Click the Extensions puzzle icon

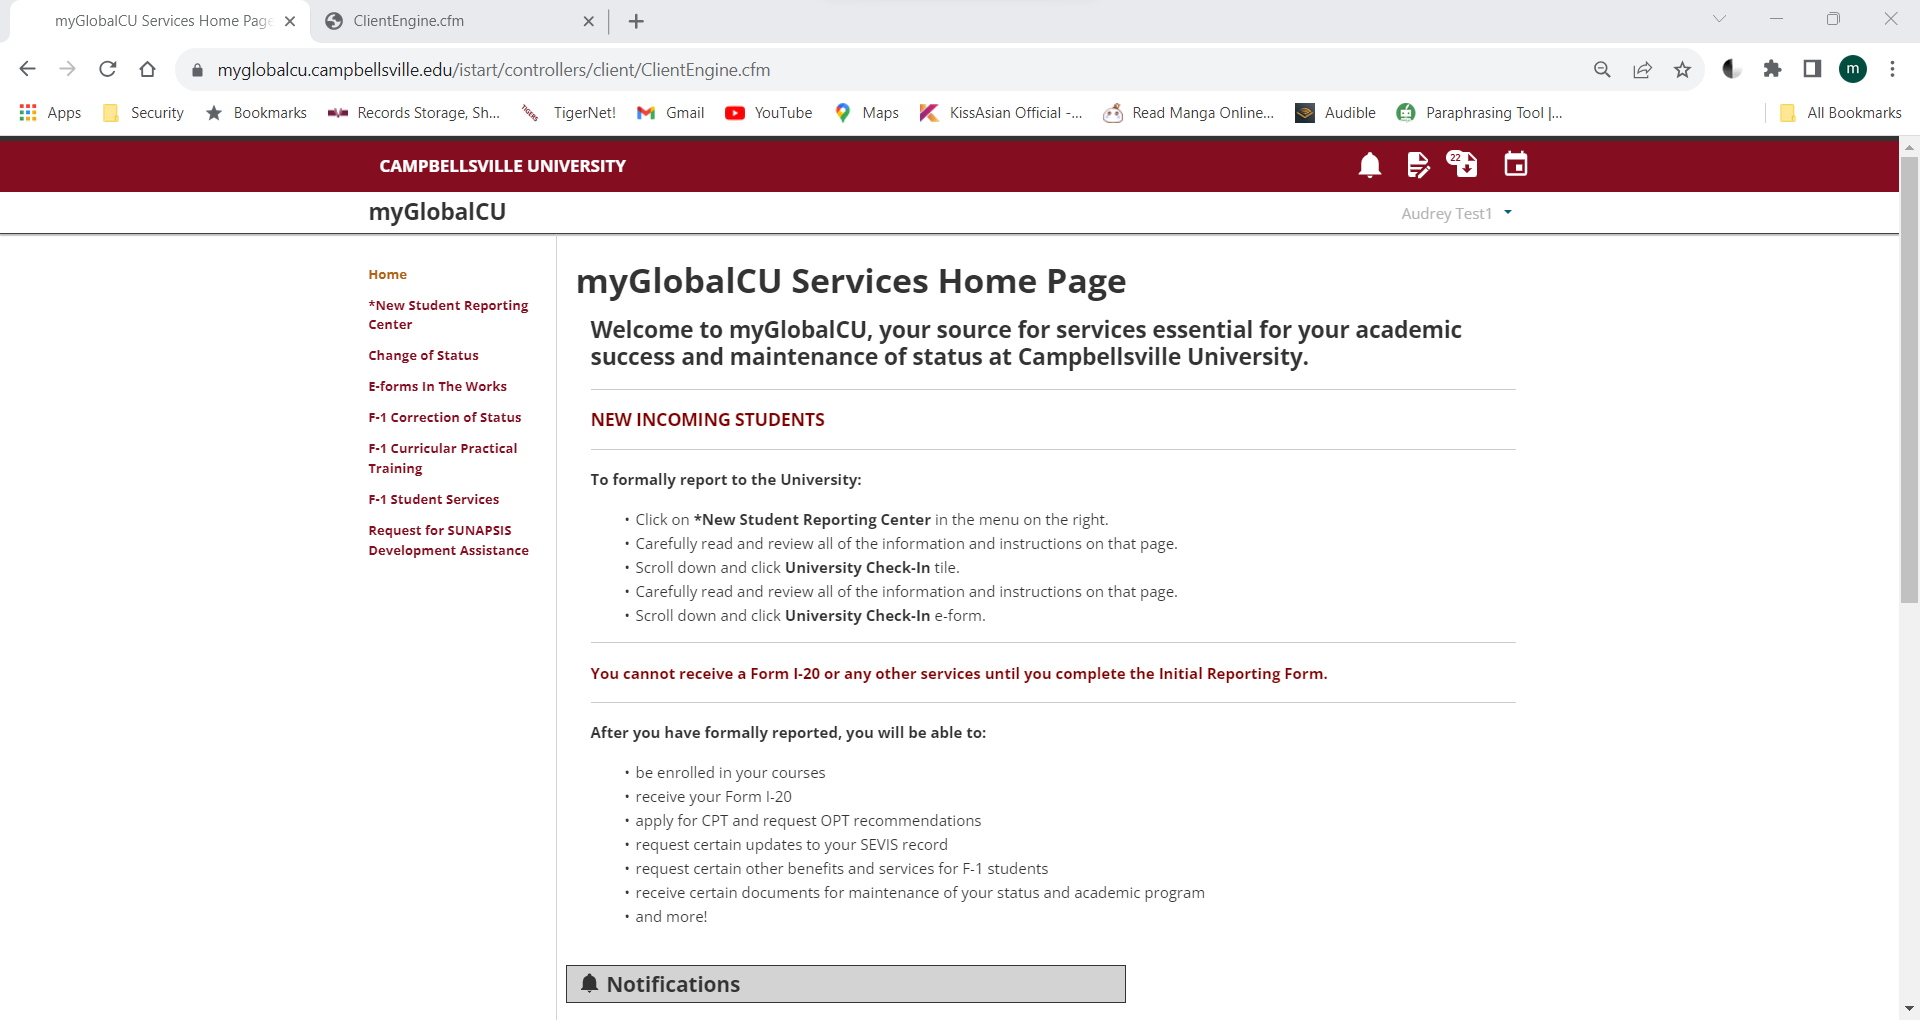[x=1772, y=69]
